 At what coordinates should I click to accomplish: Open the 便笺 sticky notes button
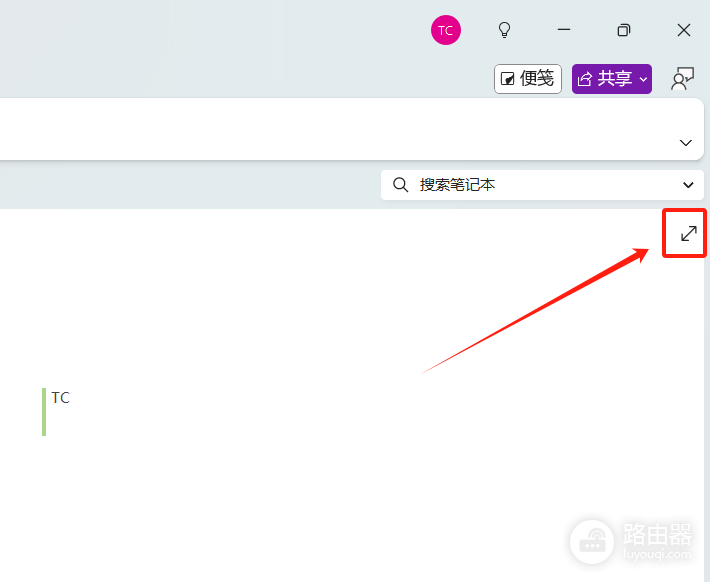tap(528, 79)
